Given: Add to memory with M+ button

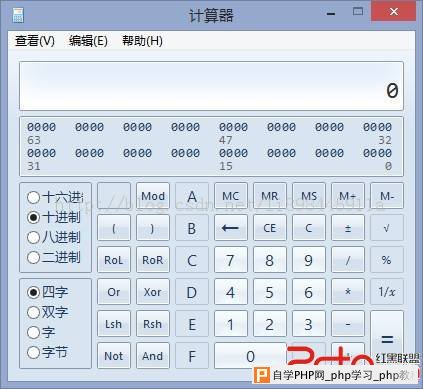Looking at the screenshot, I should click(348, 196).
